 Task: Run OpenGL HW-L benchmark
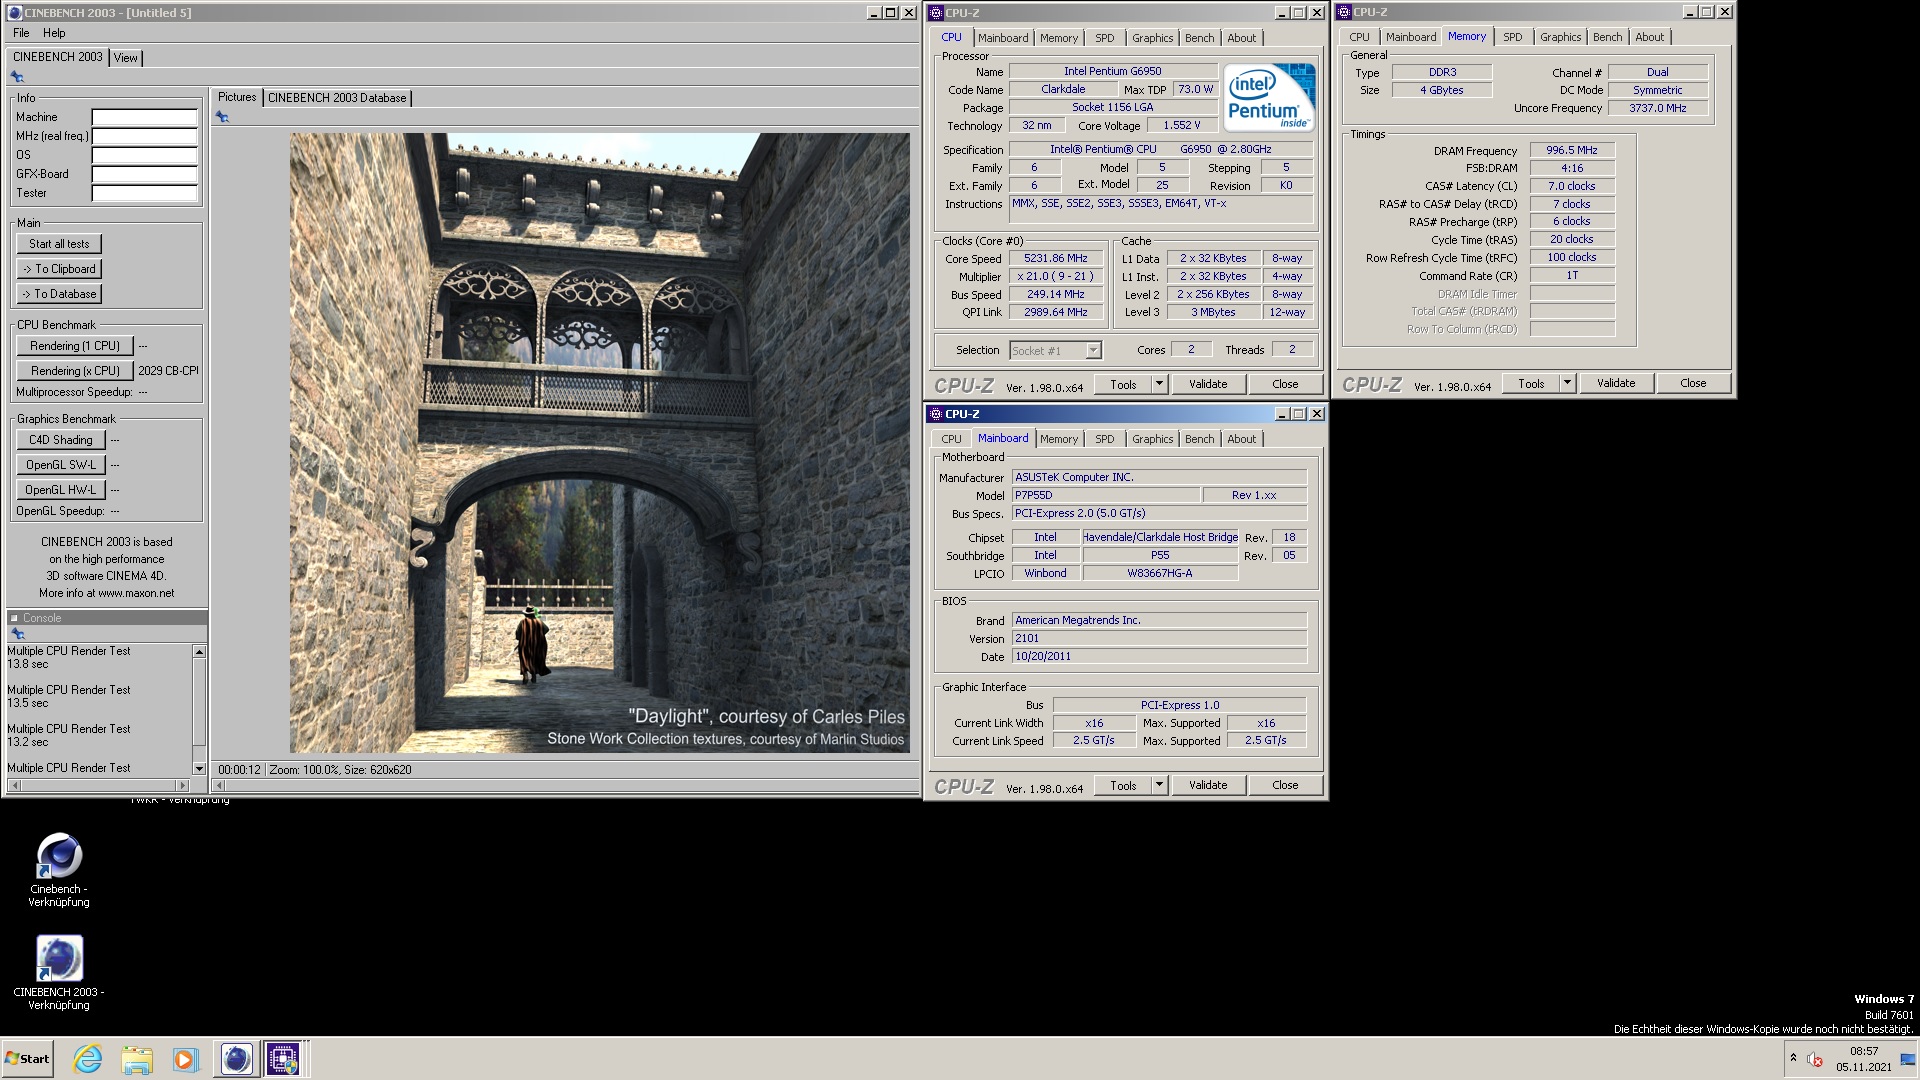[x=60, y=490]
